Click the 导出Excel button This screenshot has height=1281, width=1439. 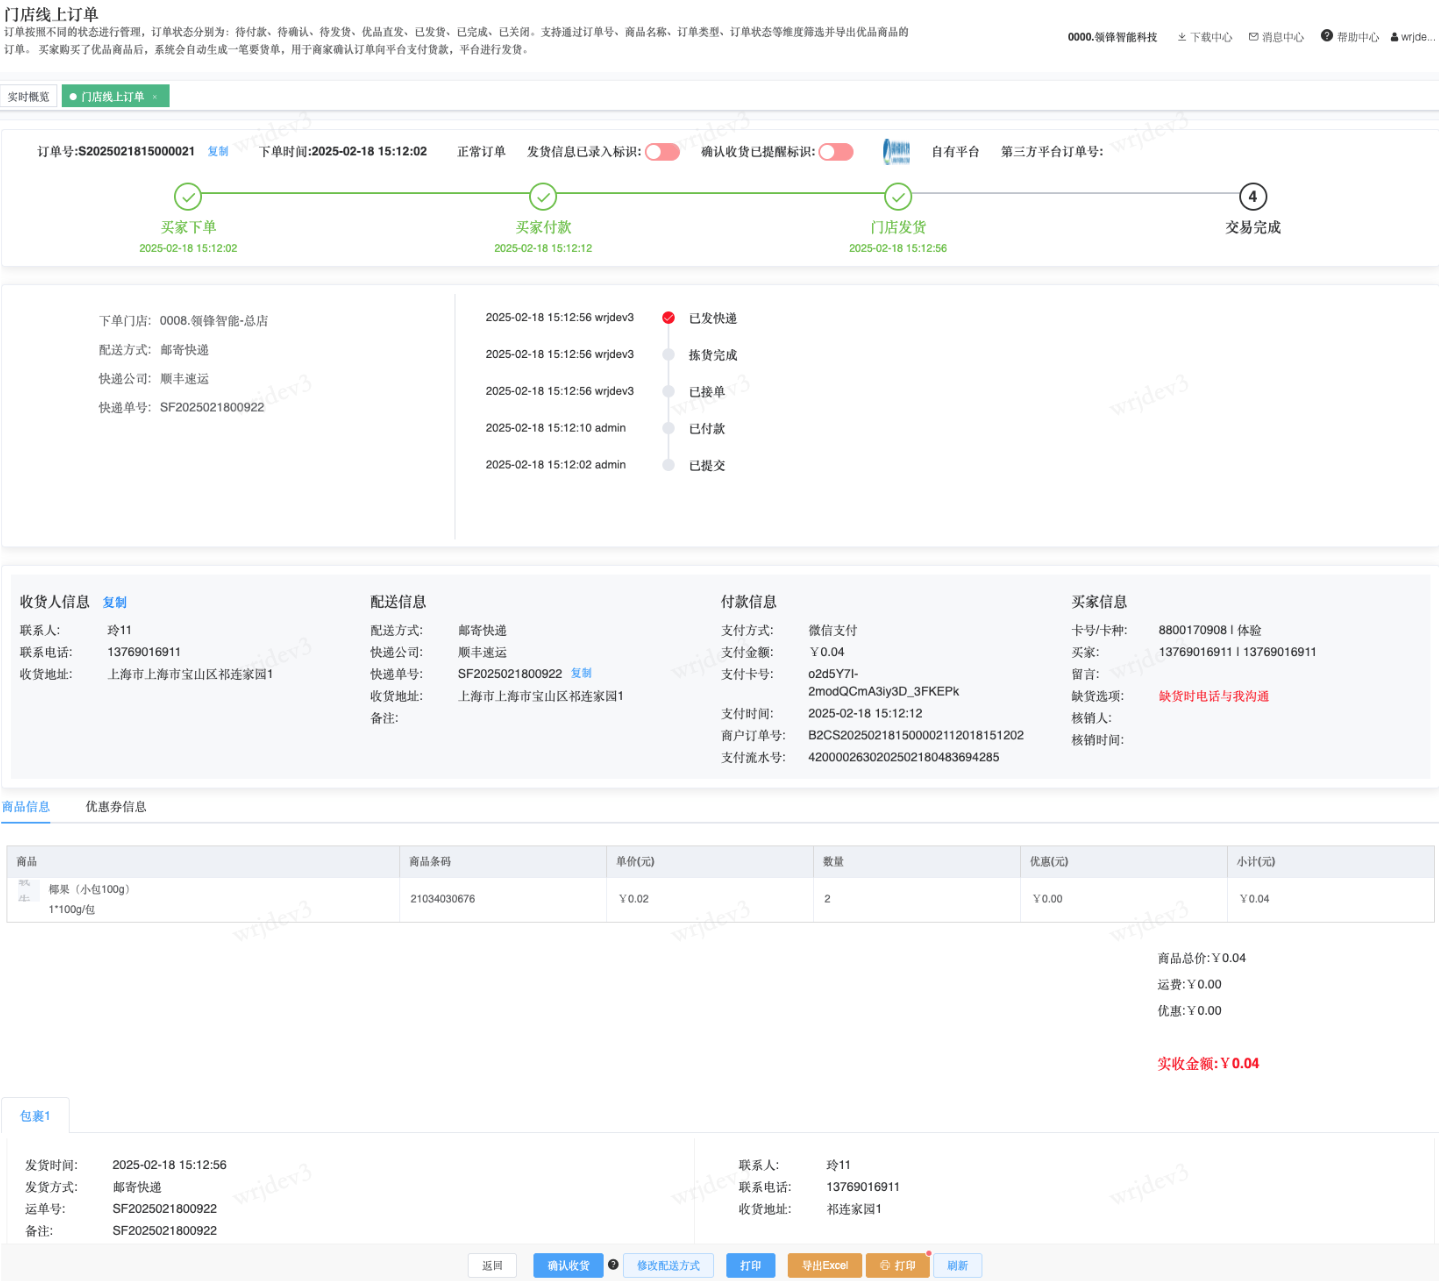click(x=824, y=1265)
